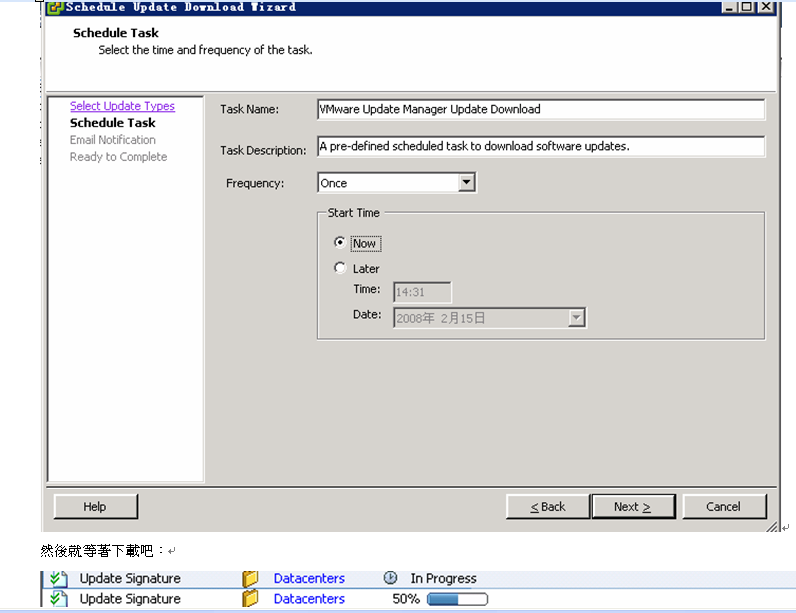Open the Date picker dropdown arrow
The image size is (796, 613).
(576, 318)
